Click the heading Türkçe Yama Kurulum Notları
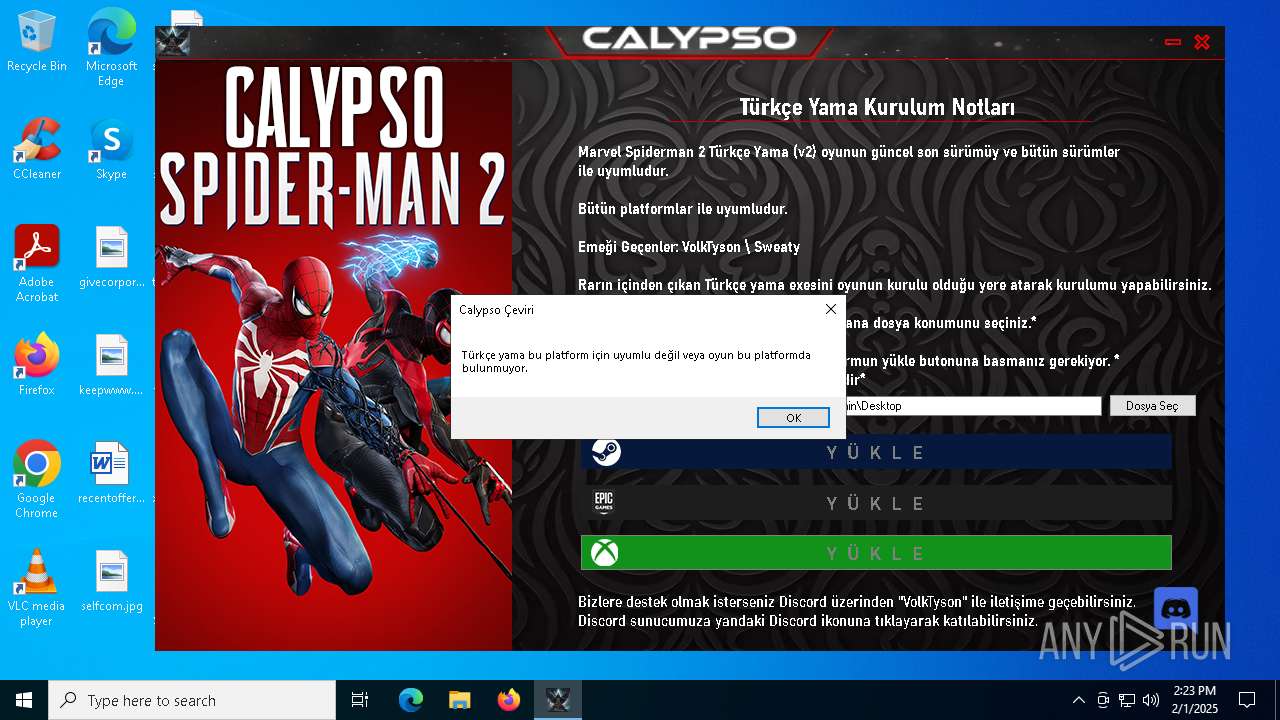The height and width of the screenshot is (720, 1280). pos(877,107)
